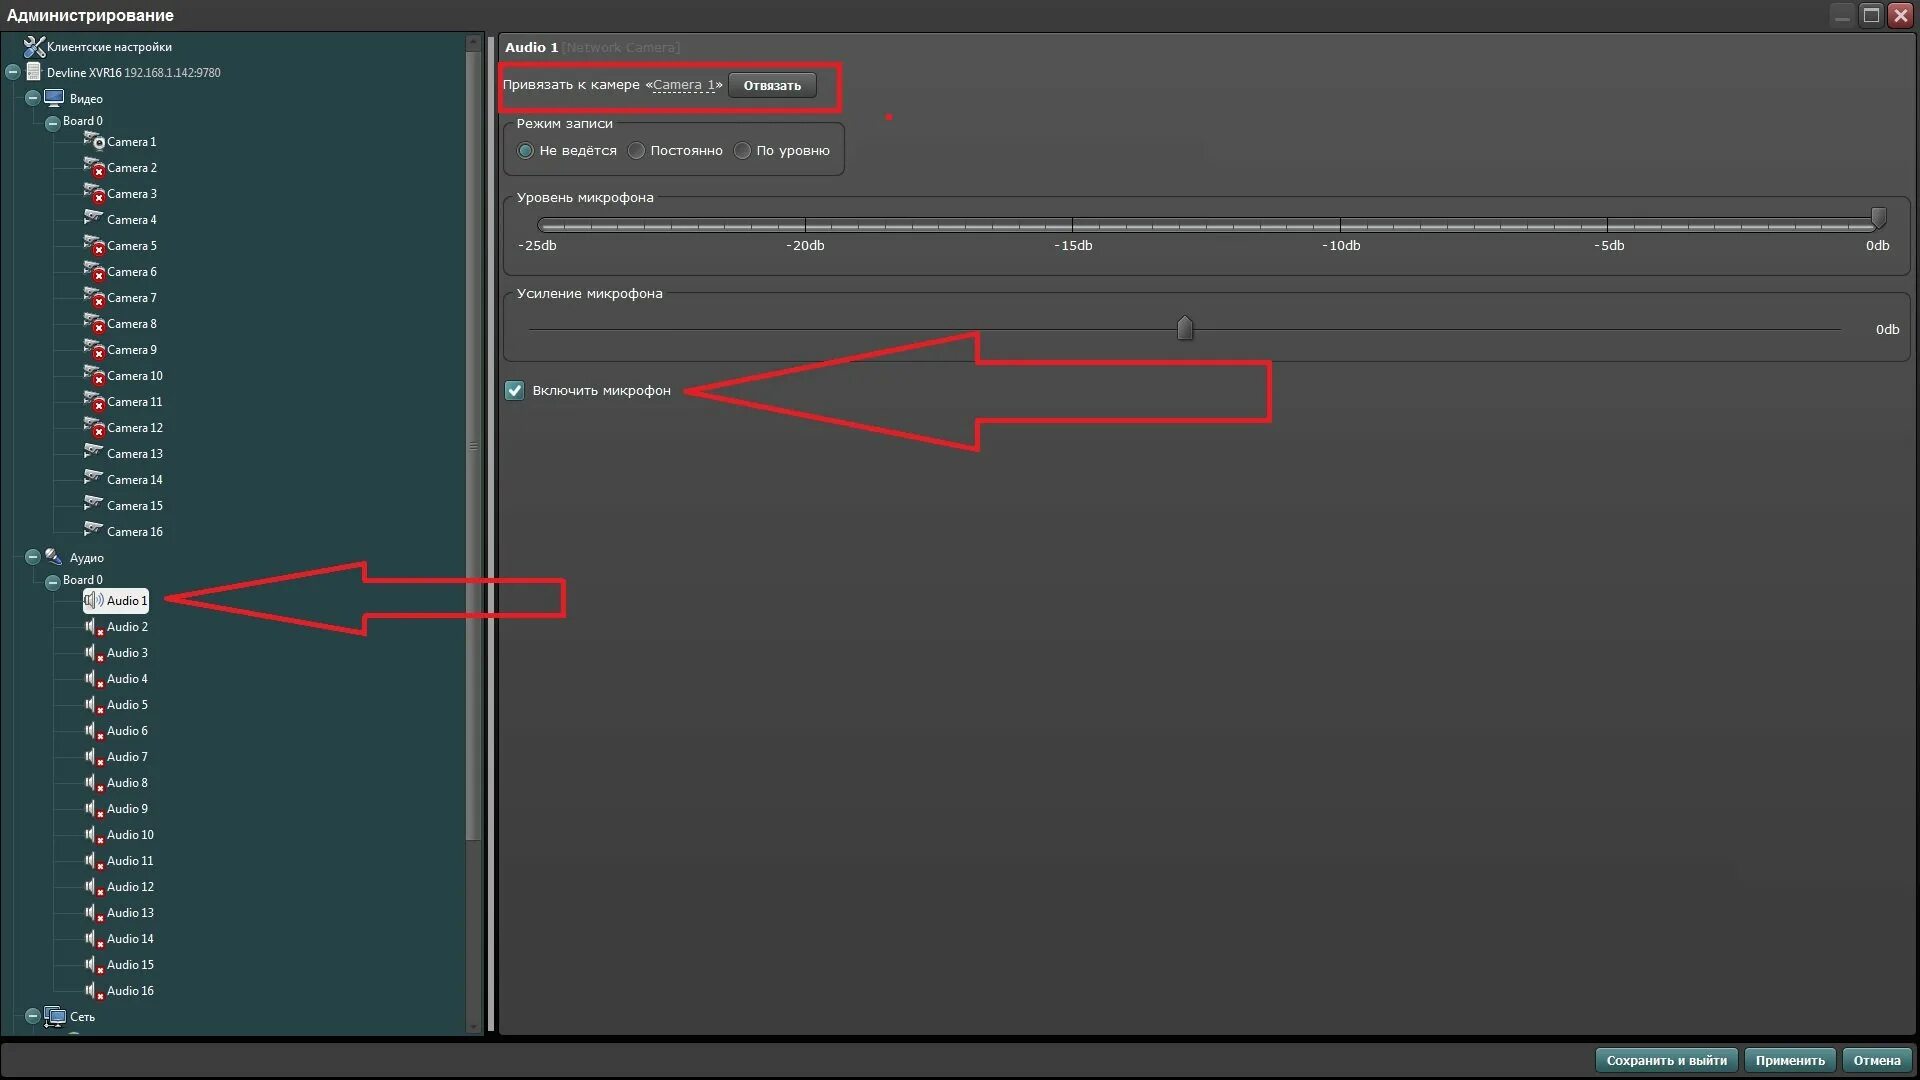Select the 'Не ведётся' recording mode
1920x1080 pixels.
[x=525, y=151]
